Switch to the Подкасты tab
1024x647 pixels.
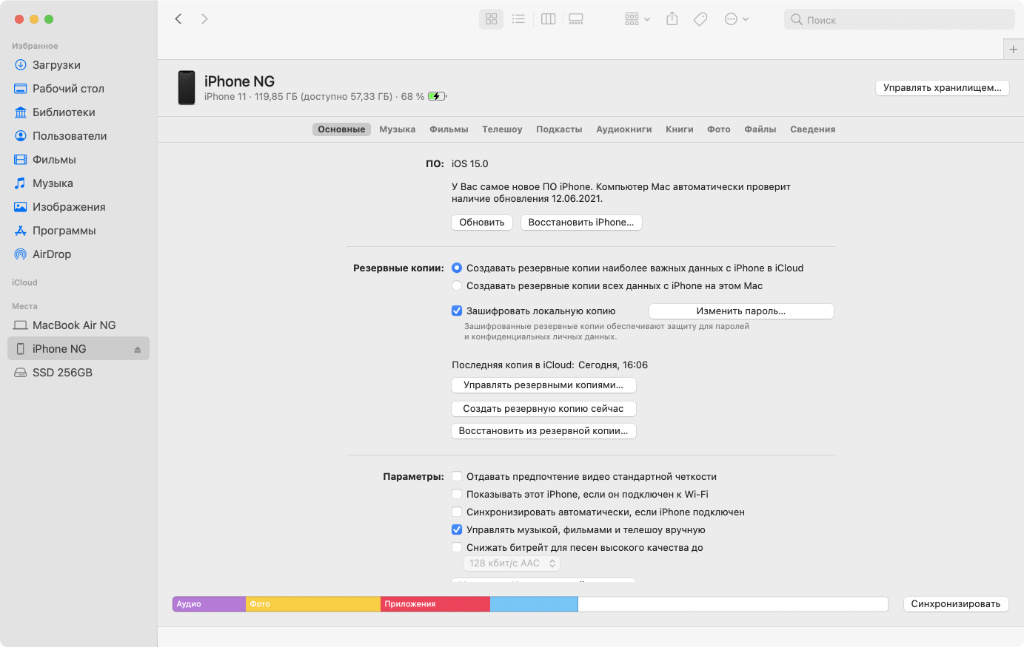click(x=559, y=129)
